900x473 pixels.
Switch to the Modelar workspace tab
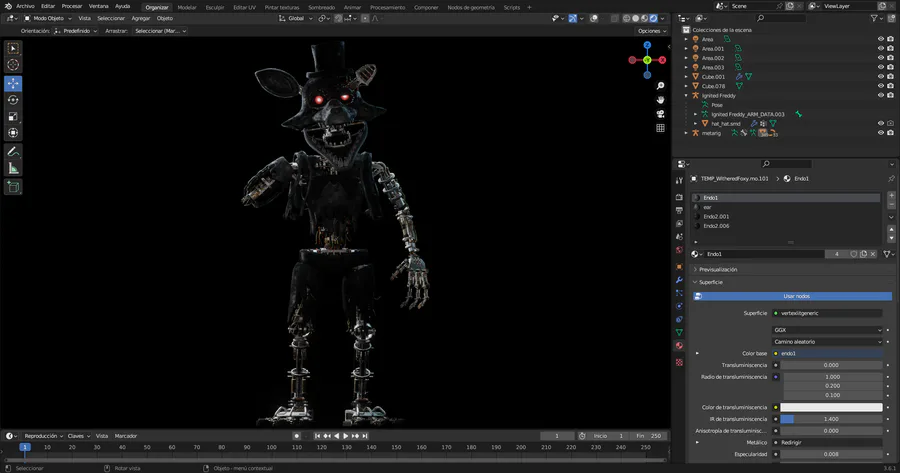pos(187,7)
